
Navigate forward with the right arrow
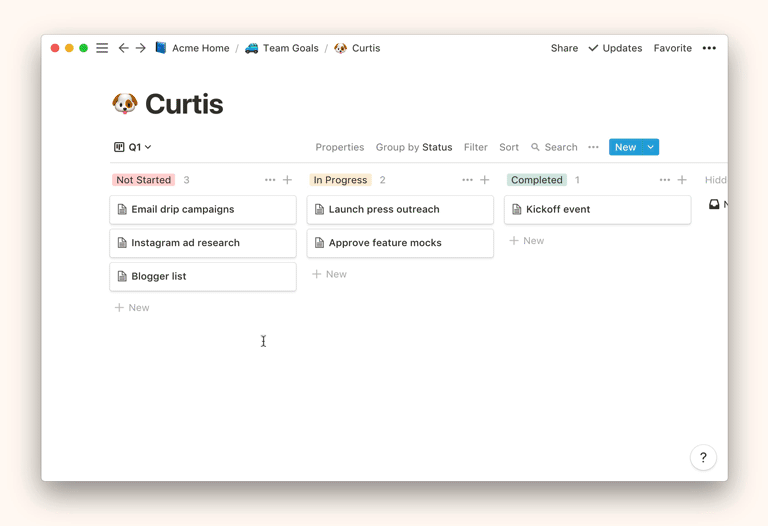point(141,48)
